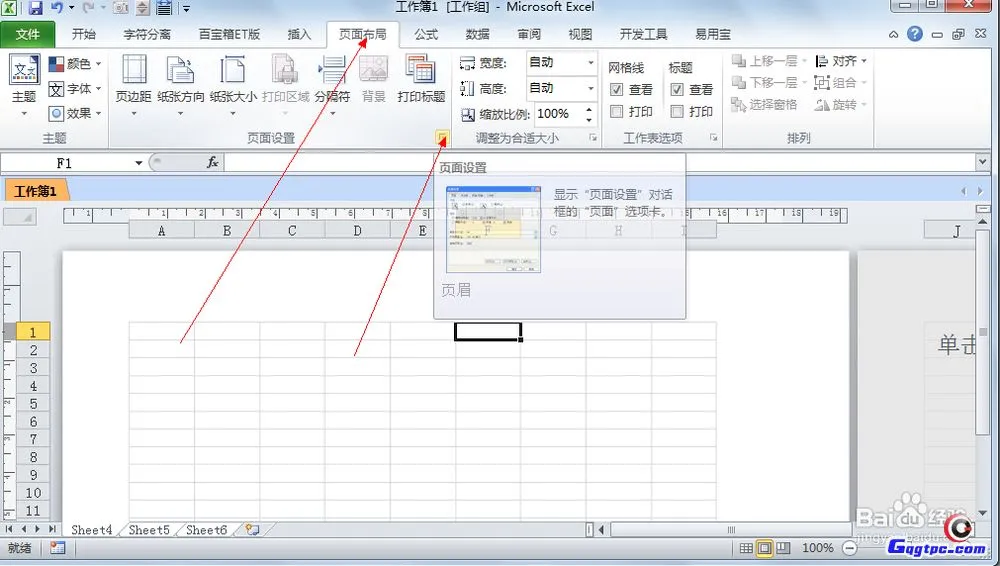Viewport: 1000px width, 566px height.
Task: Switch to Sheet6 tab
Action: click(x=207, y=530)
